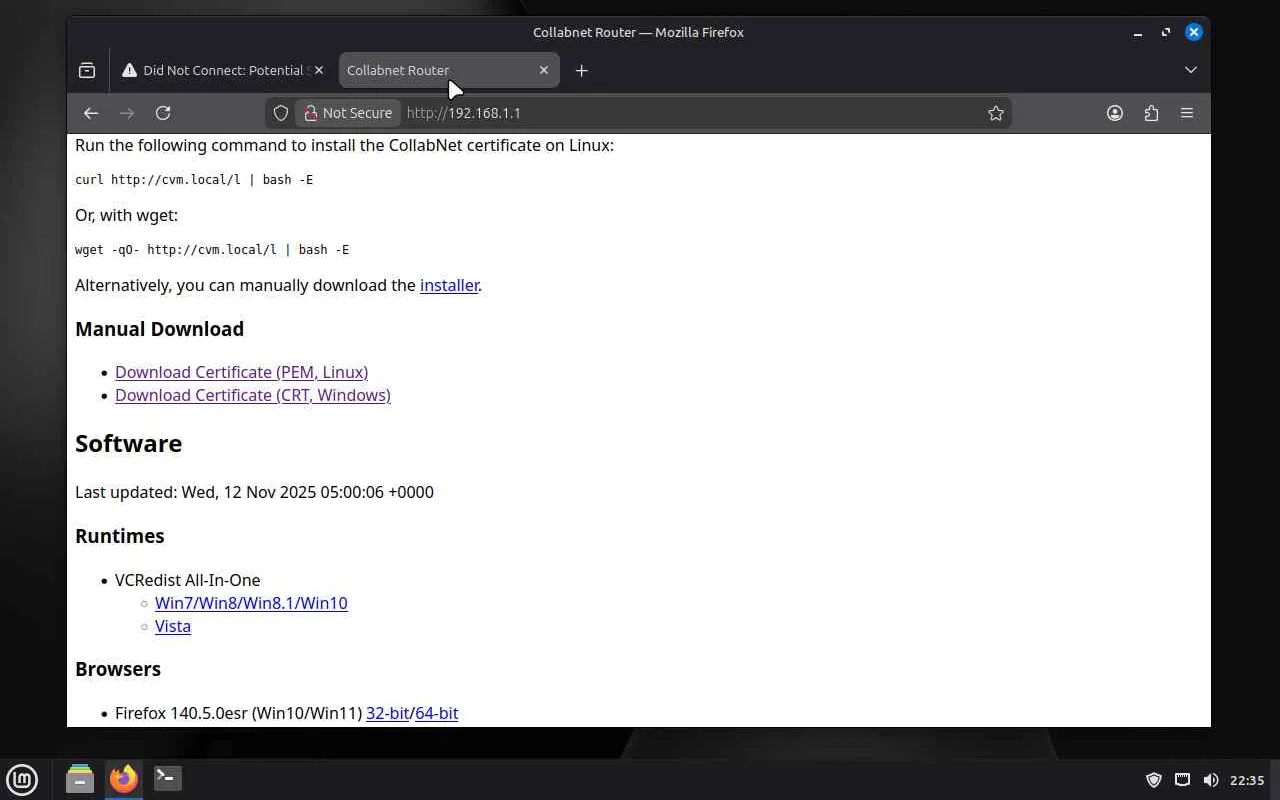Go forward with the right arrow button
The image size is (1280, 800).
pyautogui.click(x=127, y=113)
